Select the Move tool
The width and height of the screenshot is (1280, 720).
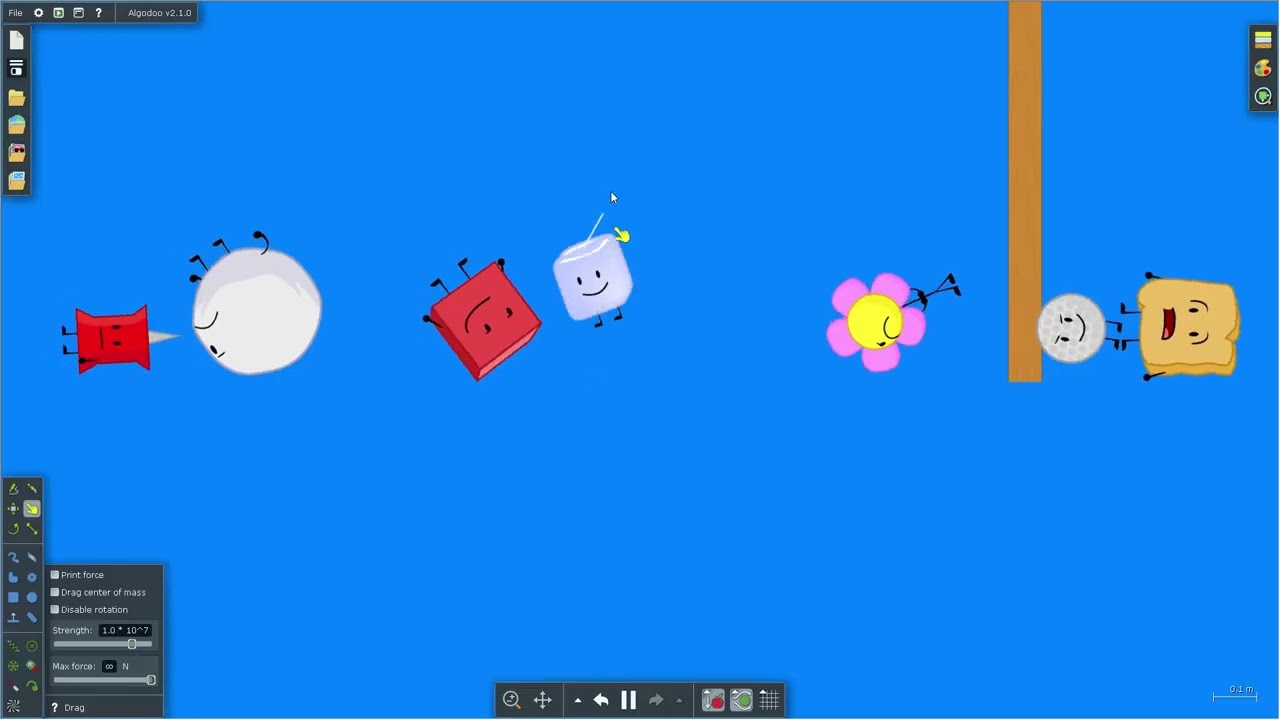pos(13,508)
